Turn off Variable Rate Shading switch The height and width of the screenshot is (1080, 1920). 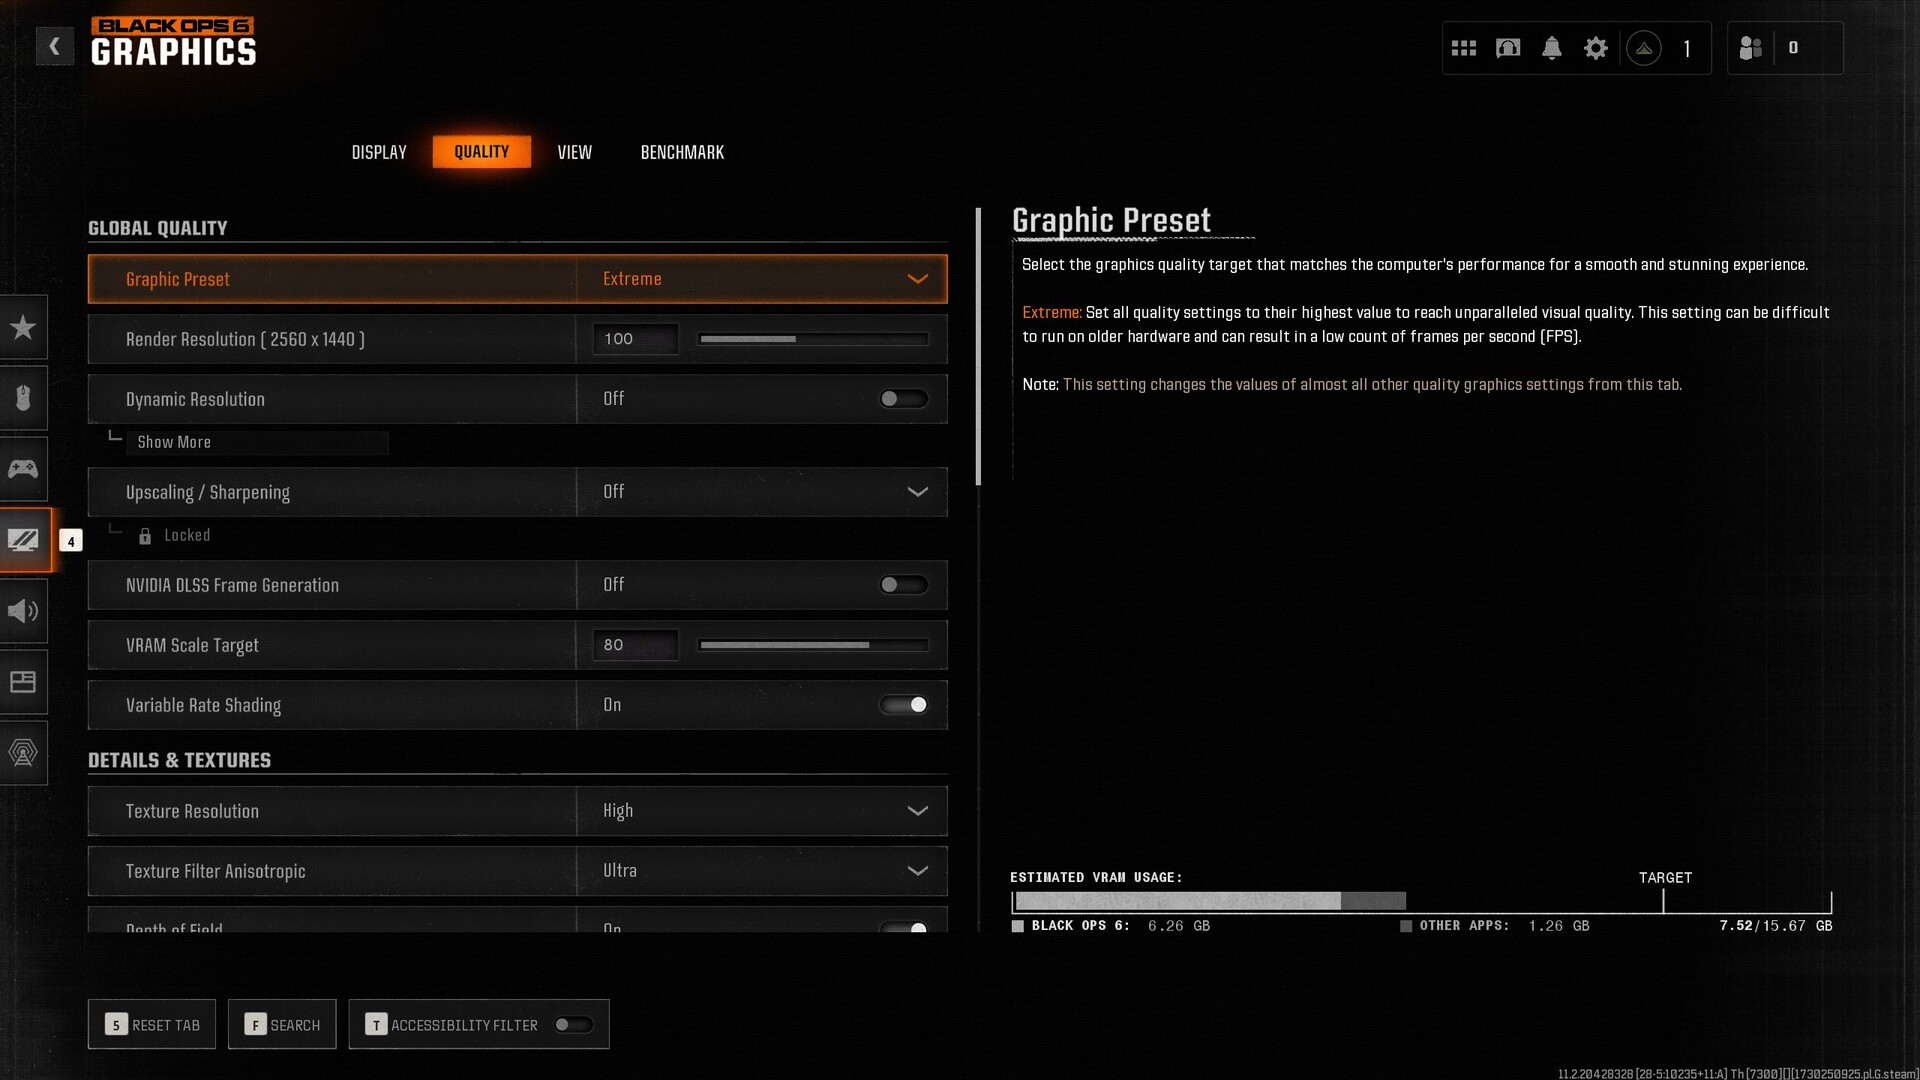[904, 705]
